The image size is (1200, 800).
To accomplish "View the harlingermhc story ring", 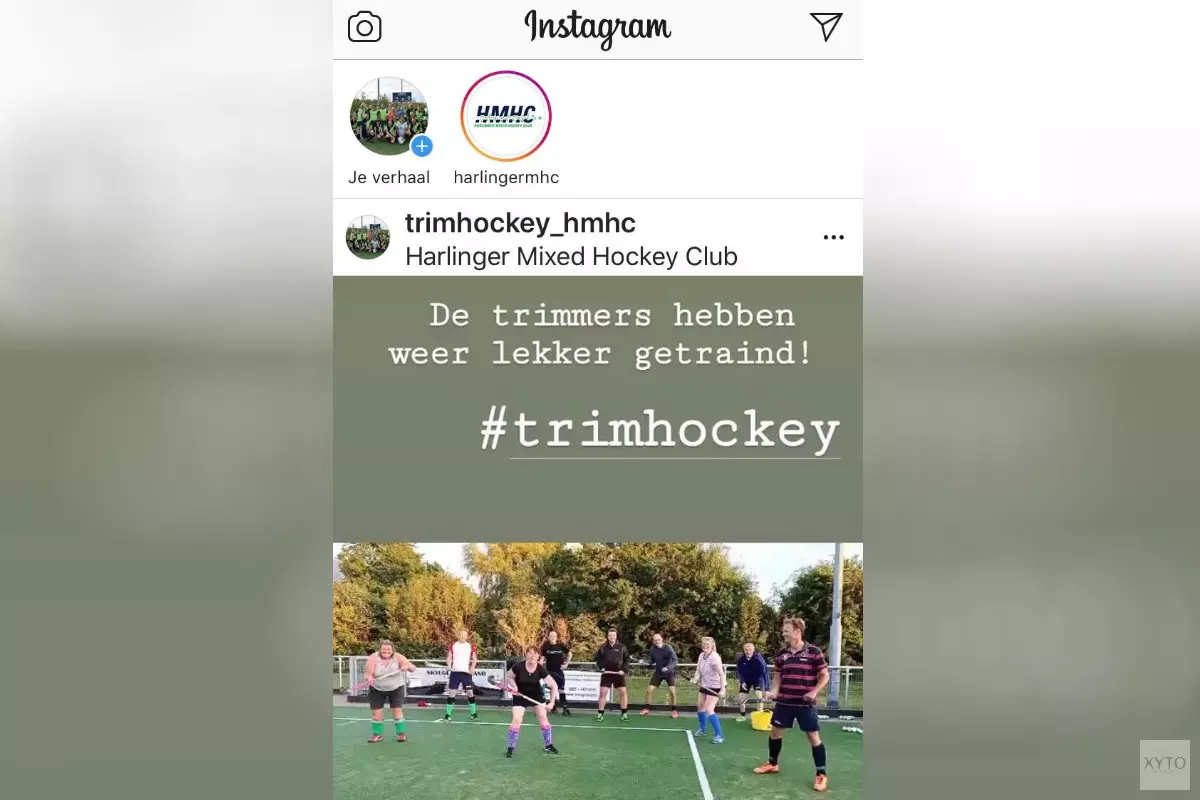I will (506, 116).
